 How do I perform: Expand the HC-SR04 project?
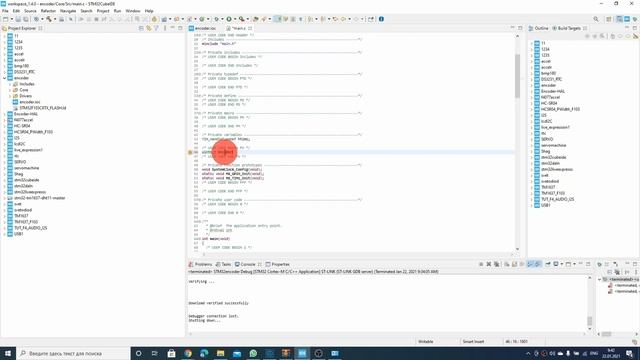pos(4,126)
